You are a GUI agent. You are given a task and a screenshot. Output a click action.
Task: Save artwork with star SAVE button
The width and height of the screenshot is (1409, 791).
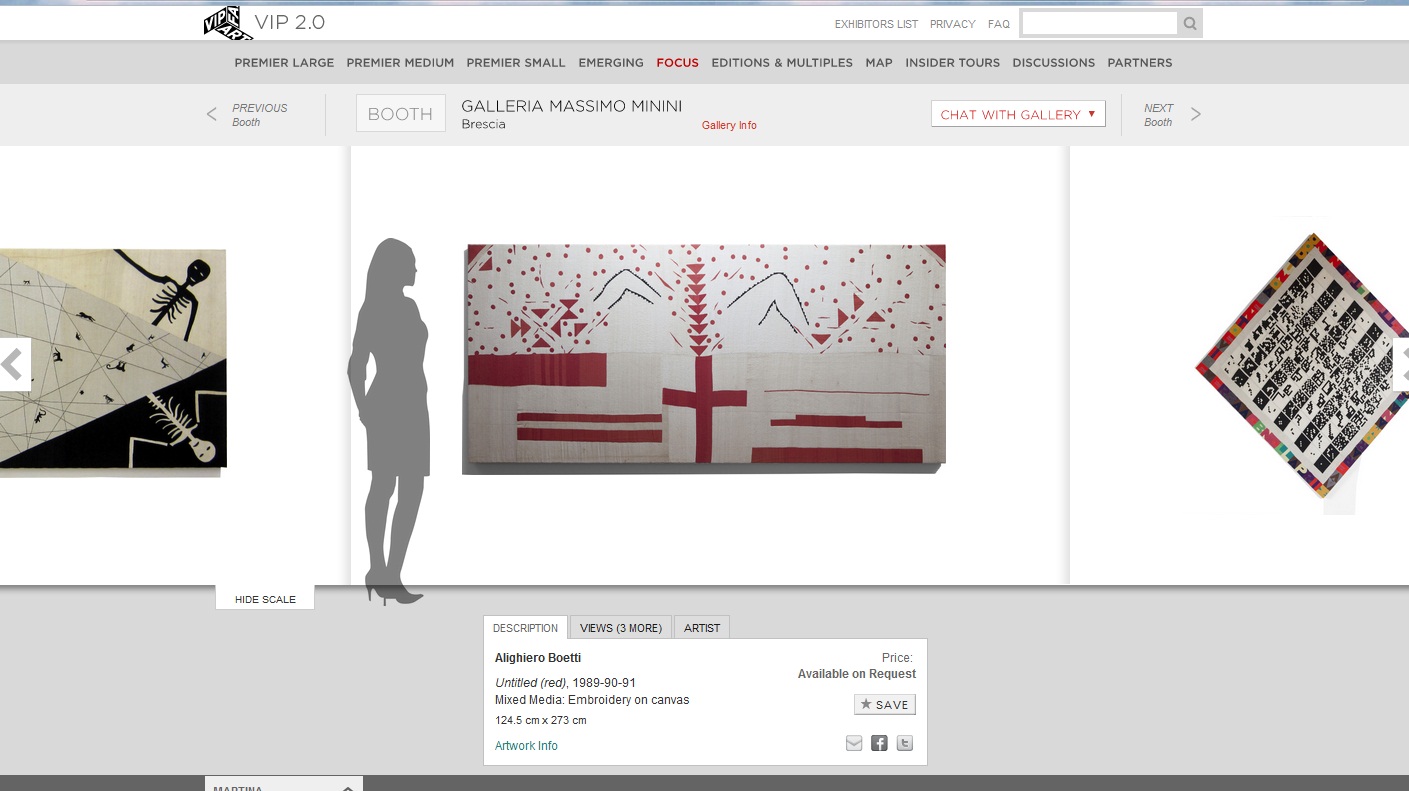pos(885,705)
